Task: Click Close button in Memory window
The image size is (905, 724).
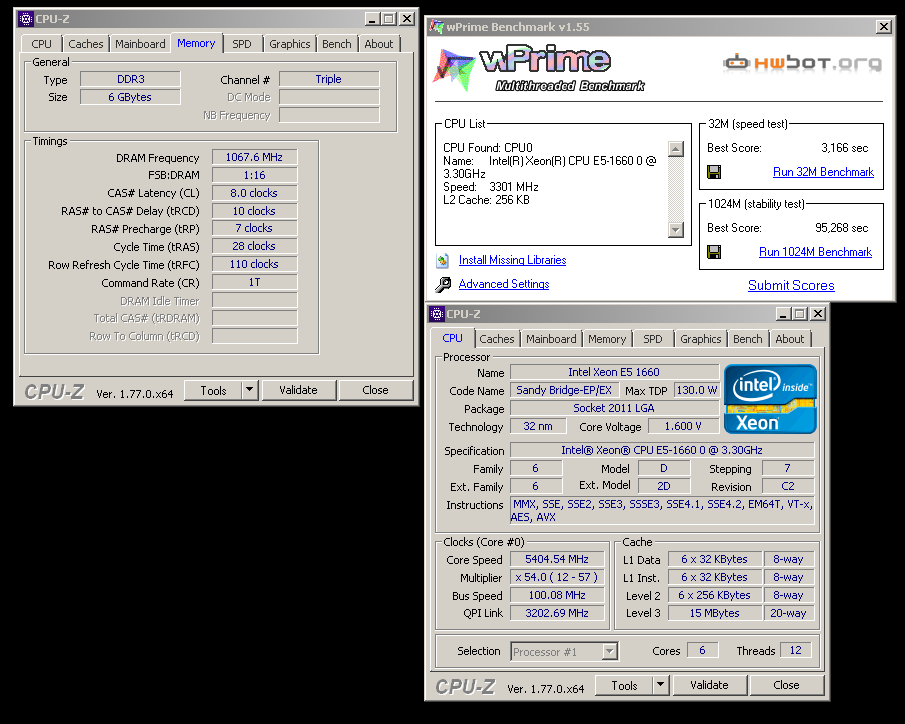Action: (x=375, y=390)
